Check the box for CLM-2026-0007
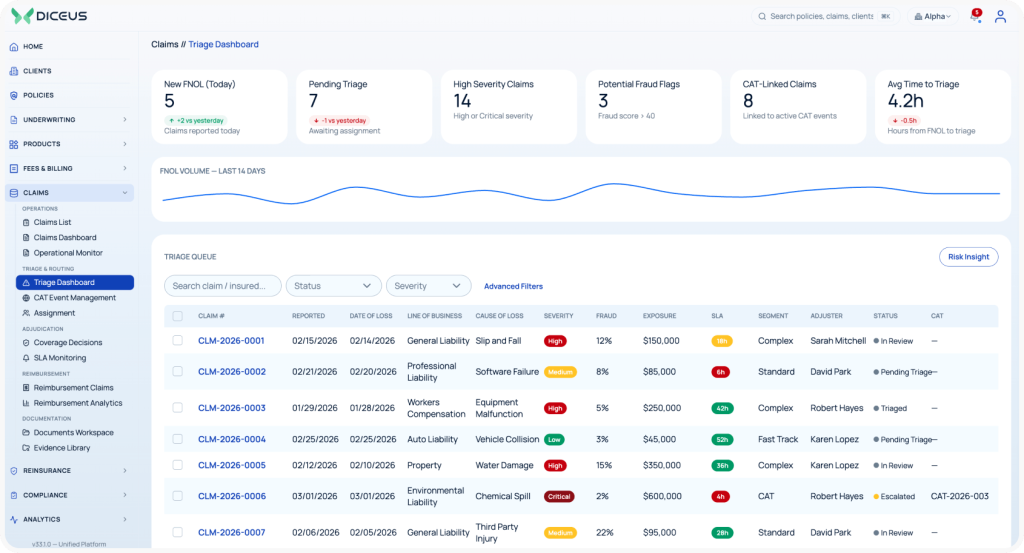 tap(178, 532)
